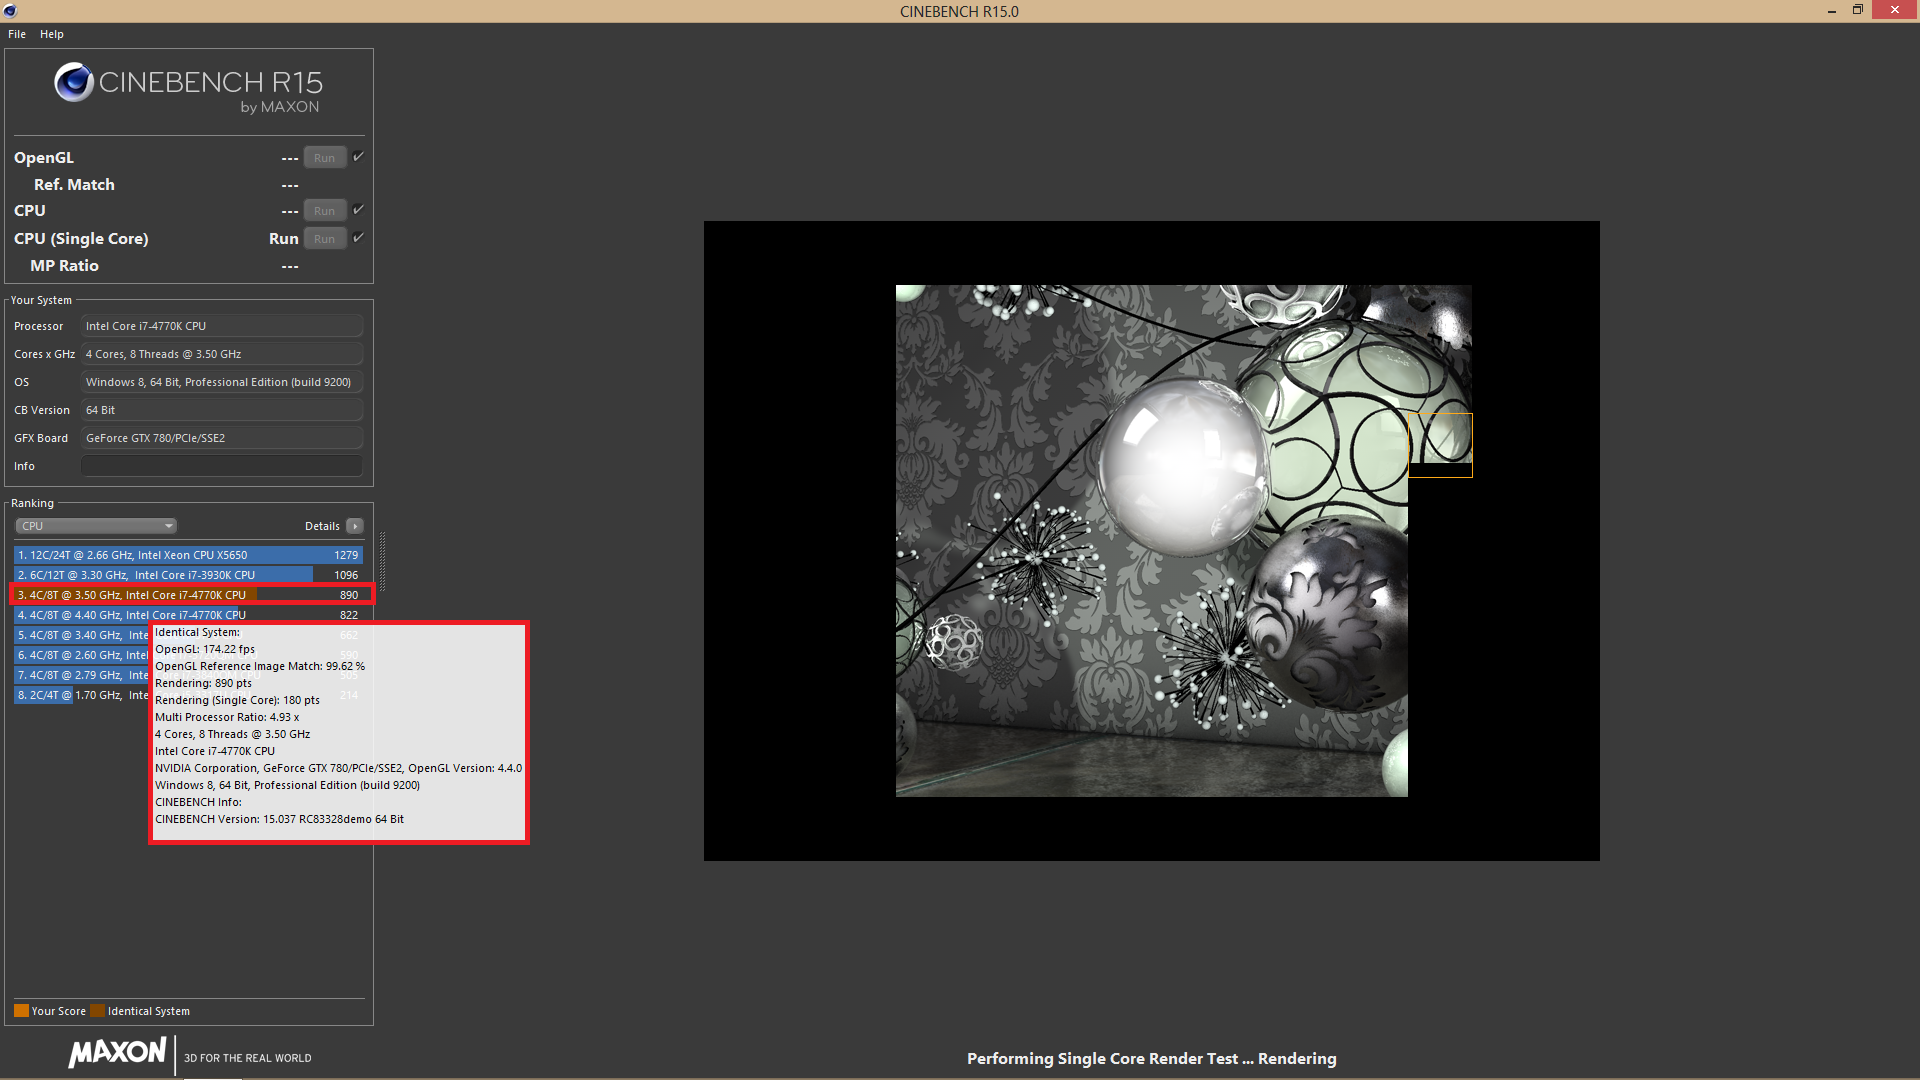Screen dimensions: 1920x1080
Task: Click the orange Your Score legend swatch
Action: (x=21, y=1011)
